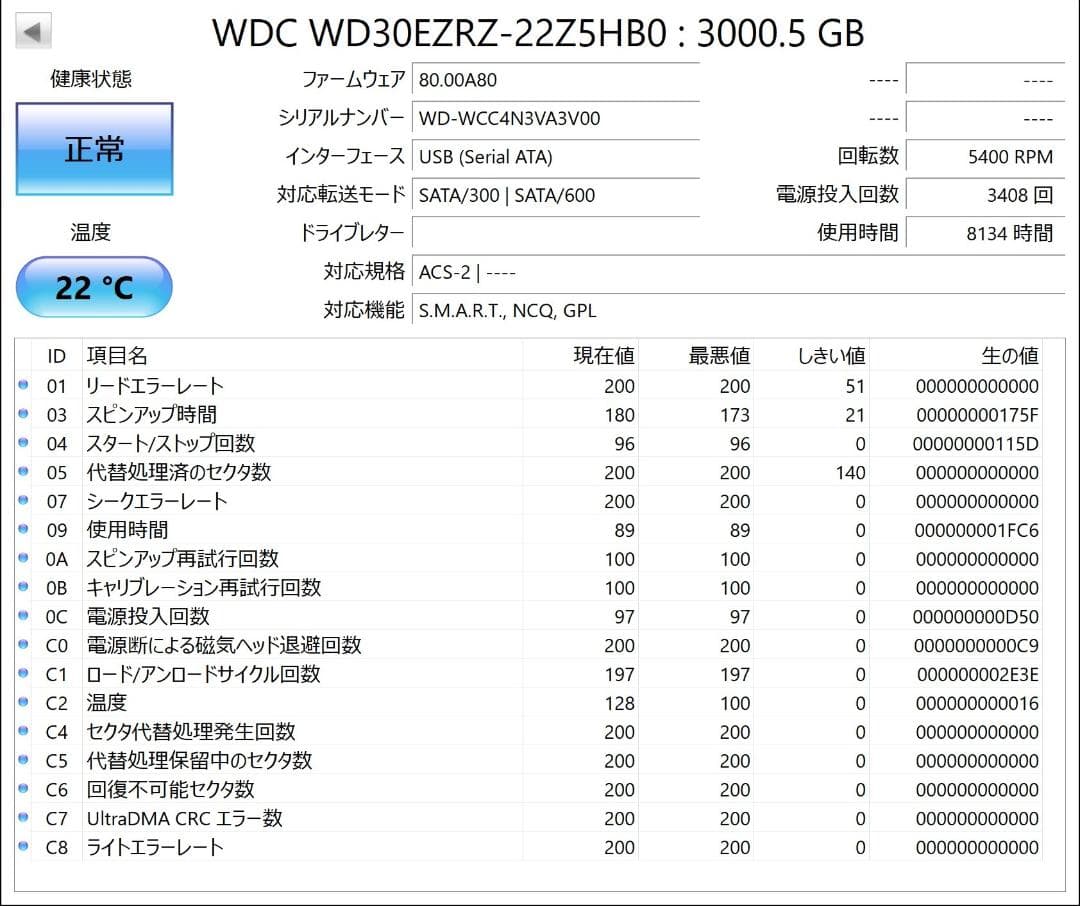Select the 代替処理保留中のセクタ数 row name

tap(200, 761)
